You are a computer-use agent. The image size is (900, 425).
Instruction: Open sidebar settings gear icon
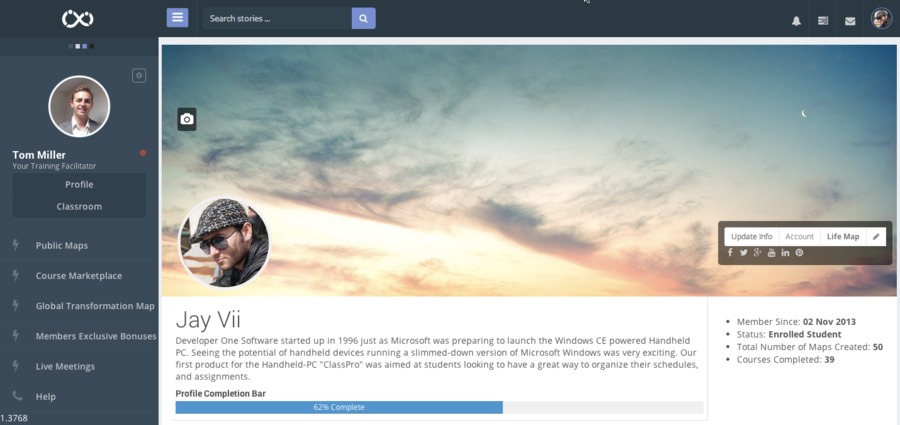point(139,75)
